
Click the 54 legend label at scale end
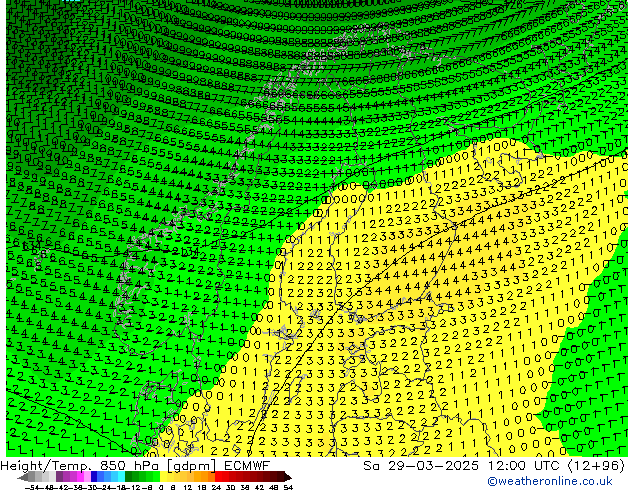coord(288,487)
